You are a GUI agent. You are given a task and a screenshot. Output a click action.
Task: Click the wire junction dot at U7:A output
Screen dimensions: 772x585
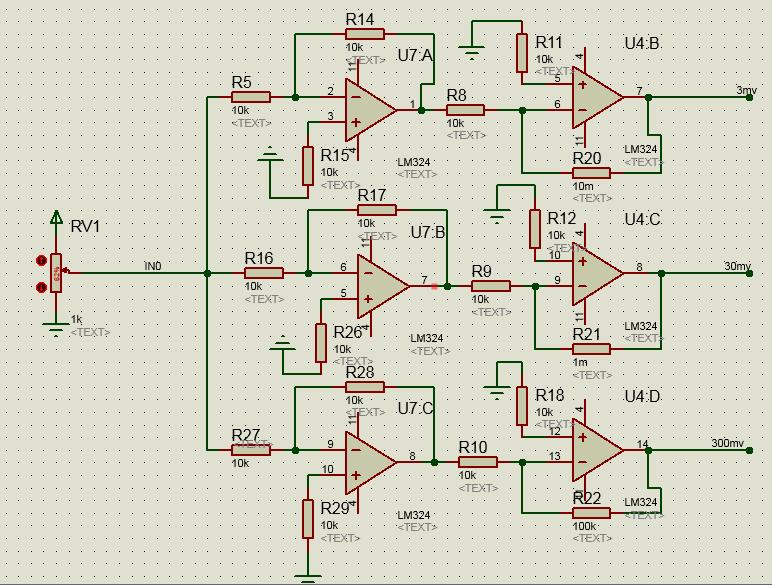pos(421,110)
